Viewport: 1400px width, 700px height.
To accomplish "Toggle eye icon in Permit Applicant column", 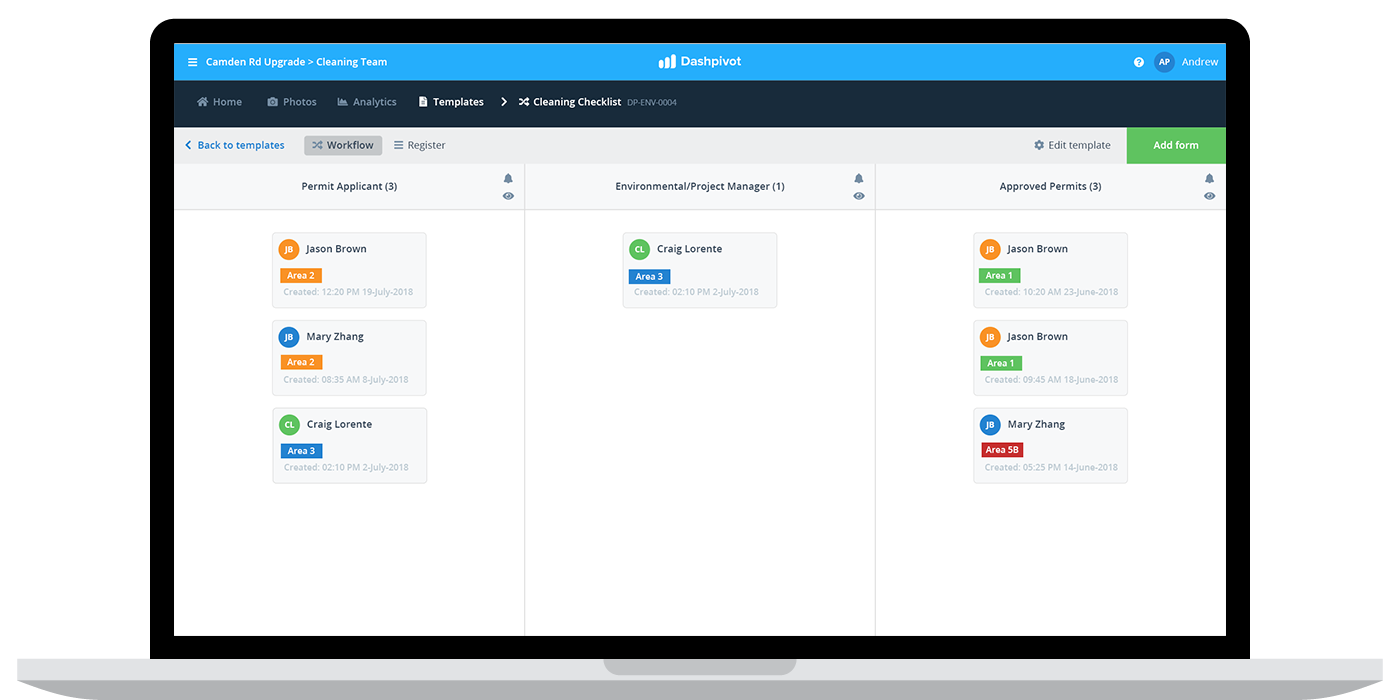I will (x=508, y=196).
